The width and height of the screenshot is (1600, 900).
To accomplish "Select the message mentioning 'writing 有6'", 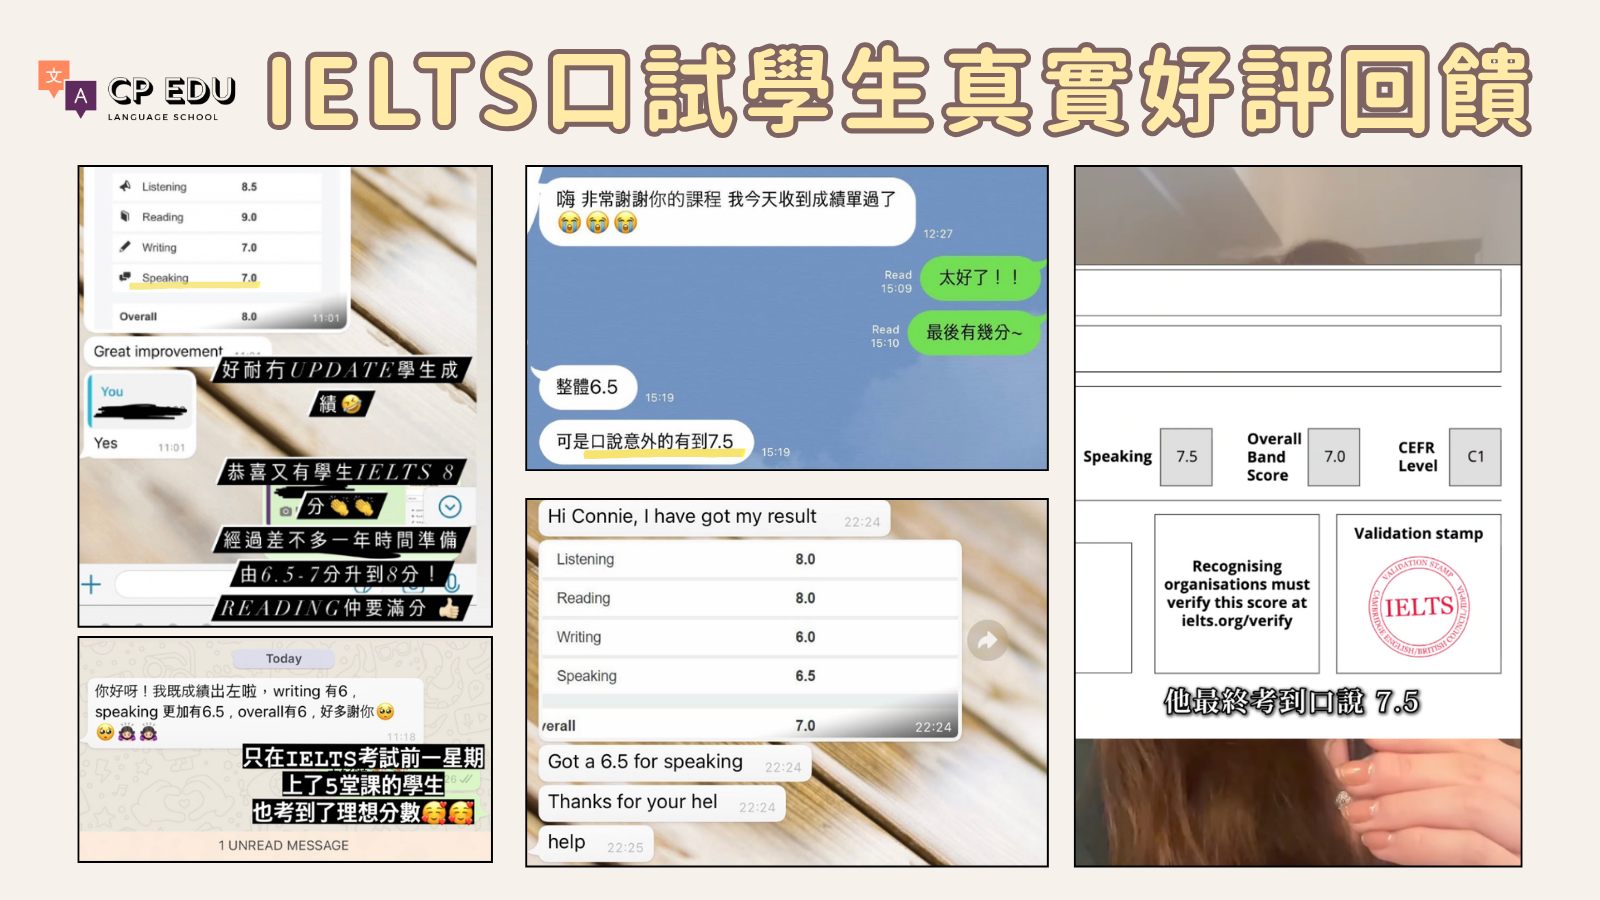I will 254,712.
